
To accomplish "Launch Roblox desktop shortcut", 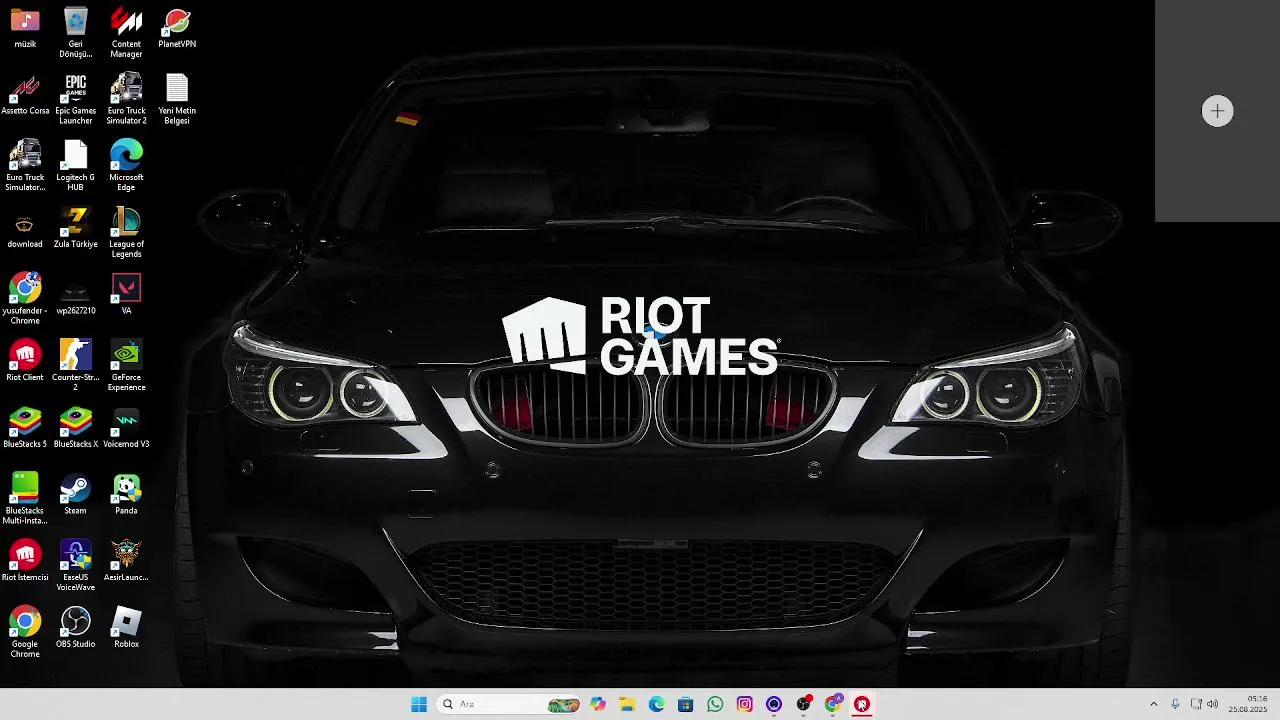I will coord(126,628).
